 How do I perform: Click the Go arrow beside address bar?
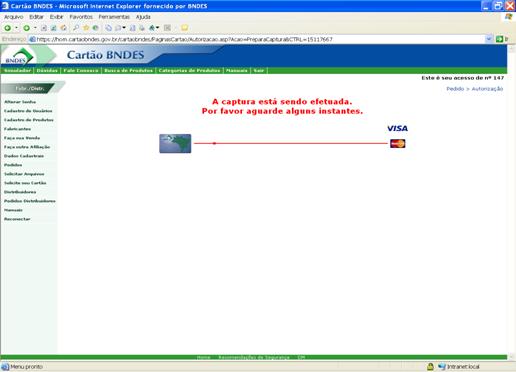(499, 39)
